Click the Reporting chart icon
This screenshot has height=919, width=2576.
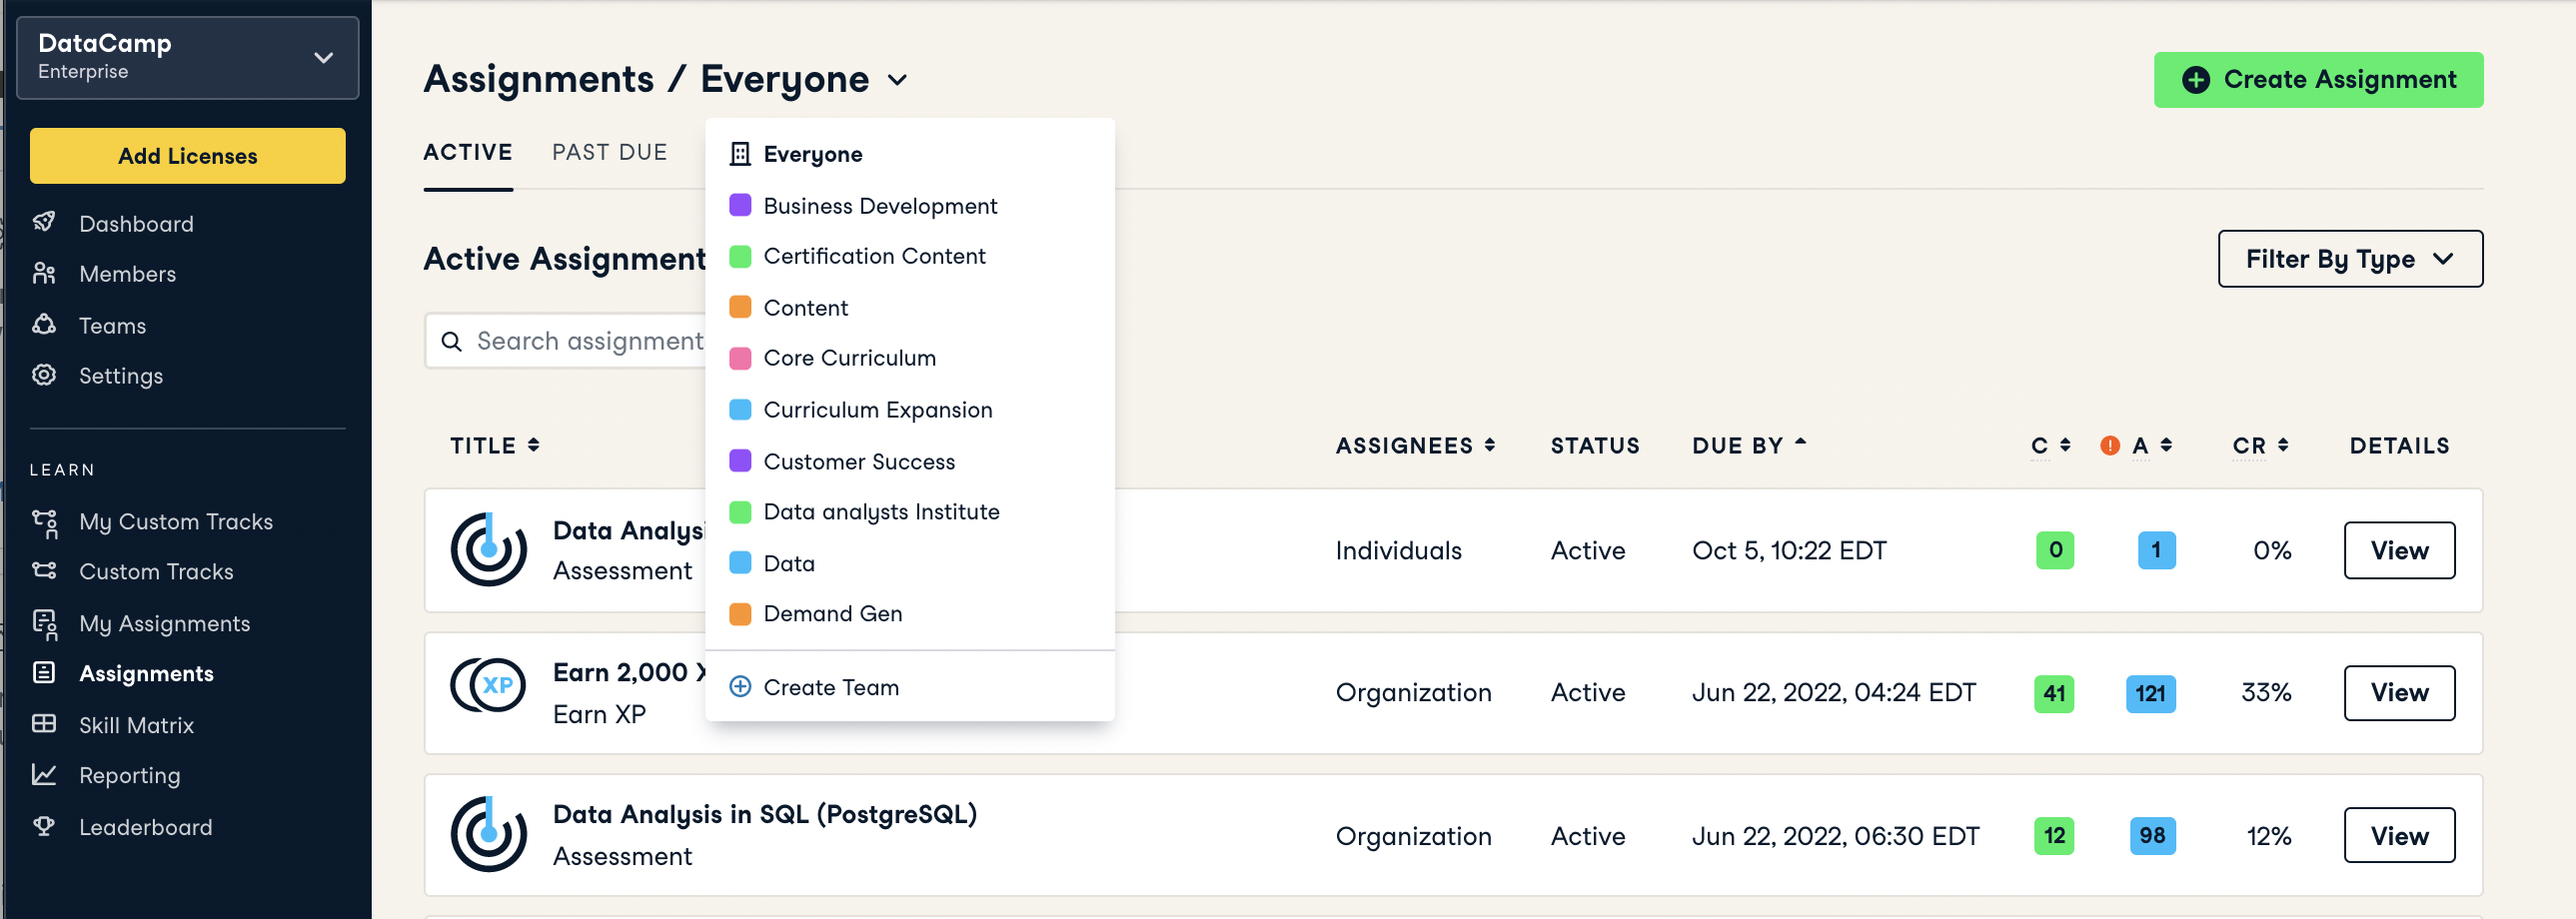[44, 775]
